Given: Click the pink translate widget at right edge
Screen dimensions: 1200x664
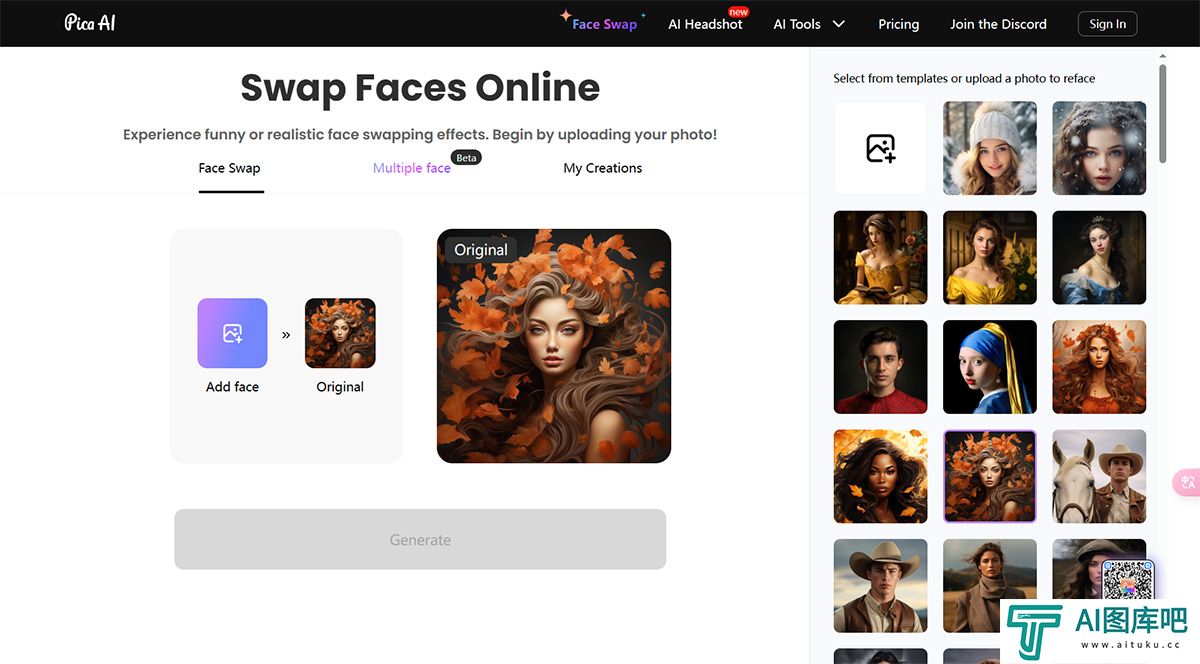Looking at the screenshot, I should 1187,482.
